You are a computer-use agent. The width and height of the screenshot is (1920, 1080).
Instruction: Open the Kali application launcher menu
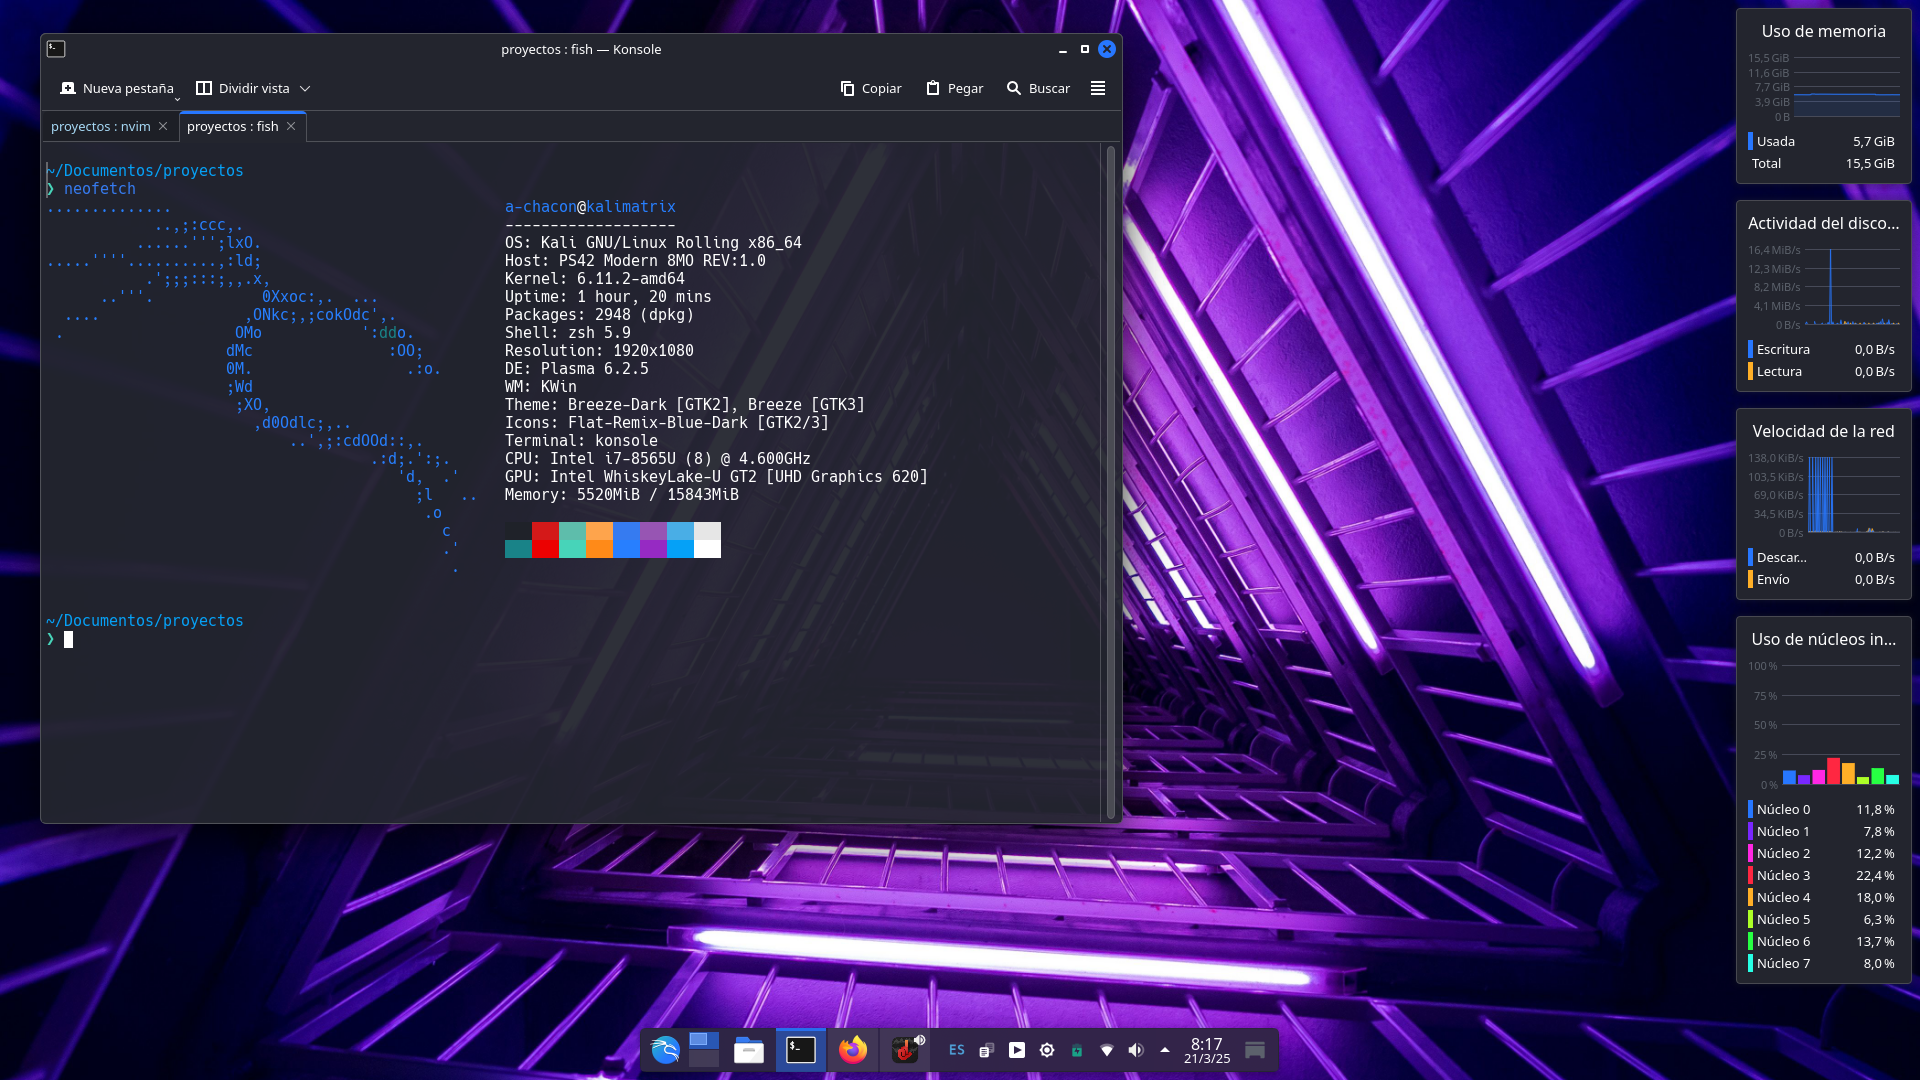tap(665, 1050)
